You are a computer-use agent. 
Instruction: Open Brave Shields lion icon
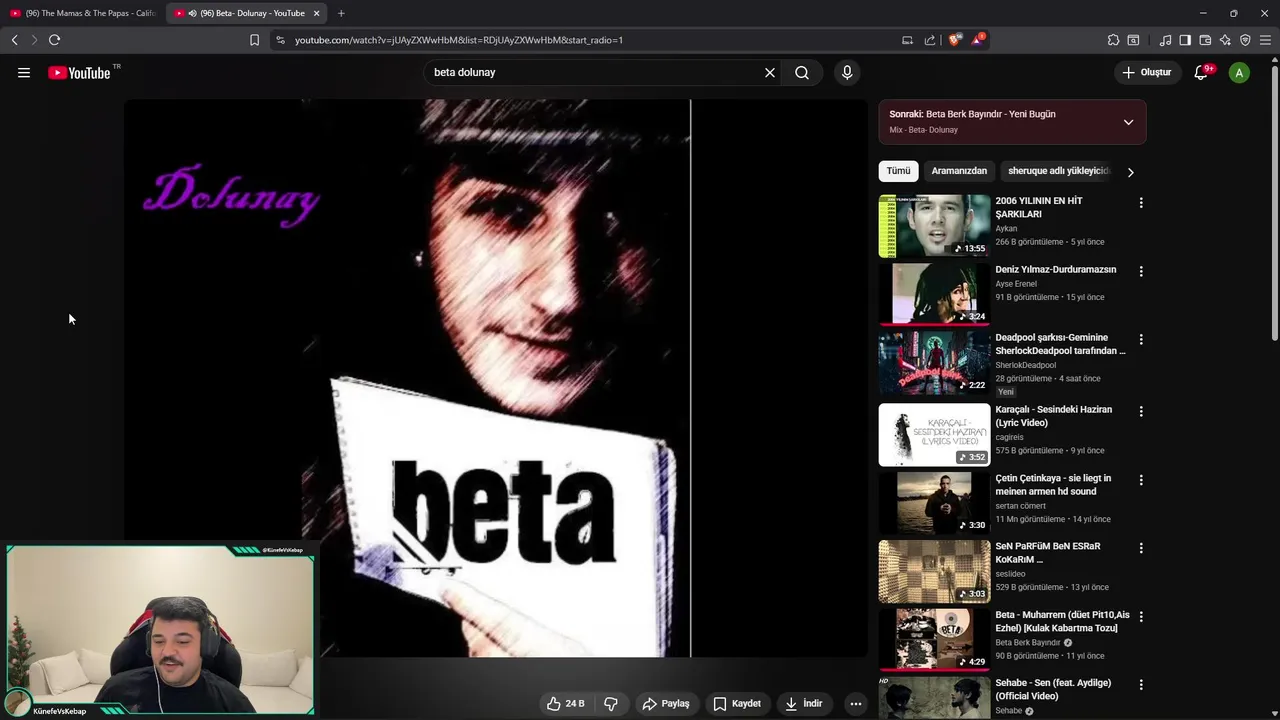click(x=955, y=40)
